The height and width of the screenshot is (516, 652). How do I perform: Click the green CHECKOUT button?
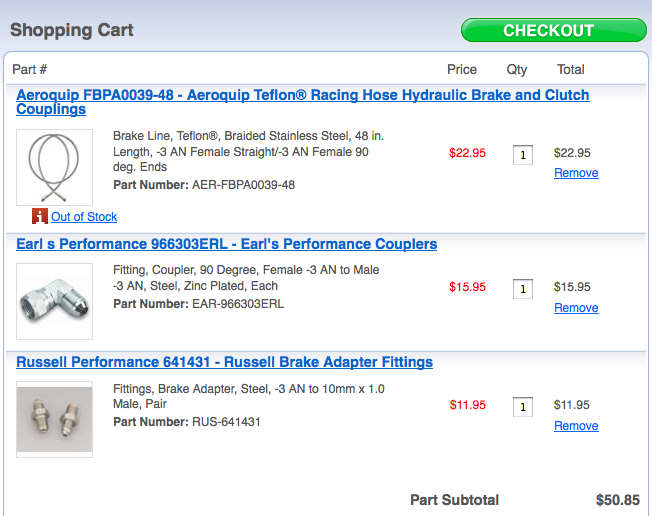553,30
